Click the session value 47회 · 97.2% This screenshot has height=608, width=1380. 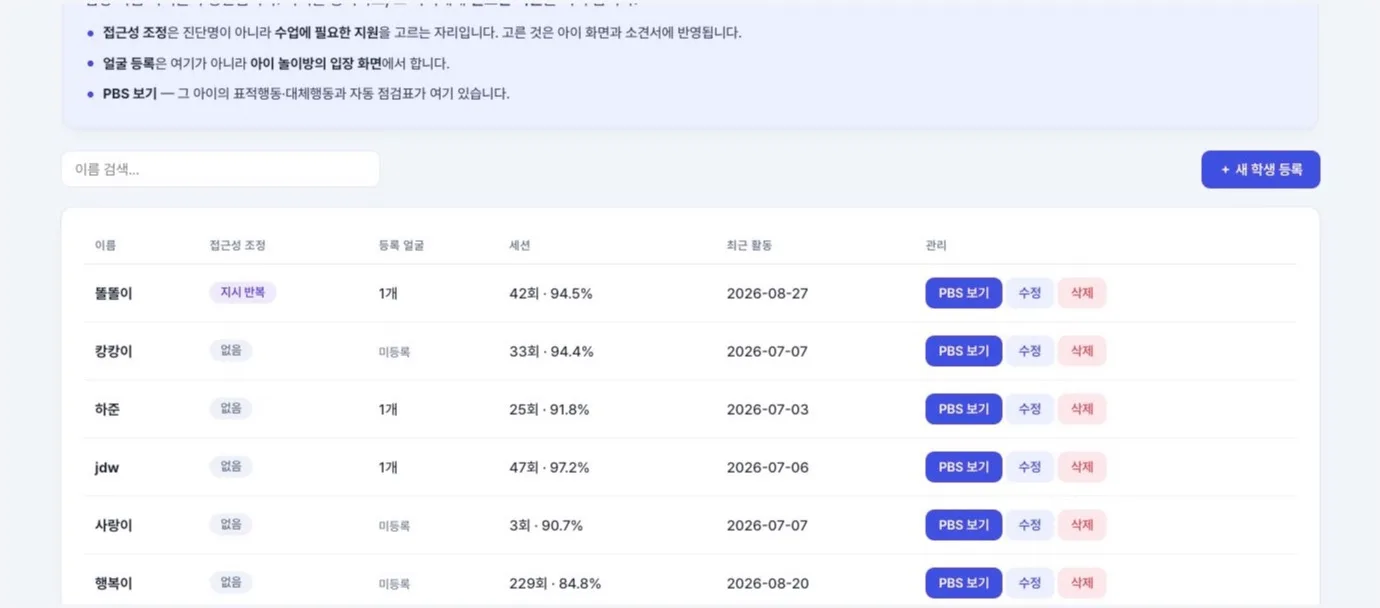pyautogui.click(x=549, y=467)
